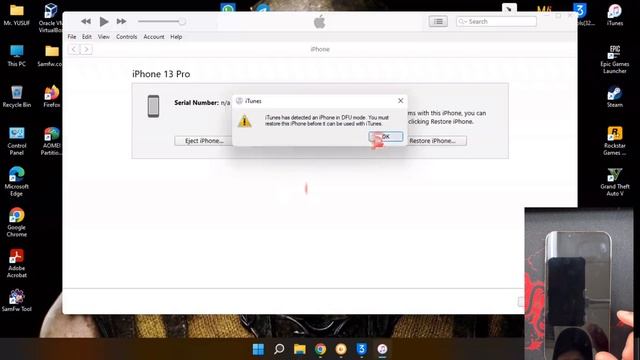Close the iTunes alert dialog

tap(400, 101)
